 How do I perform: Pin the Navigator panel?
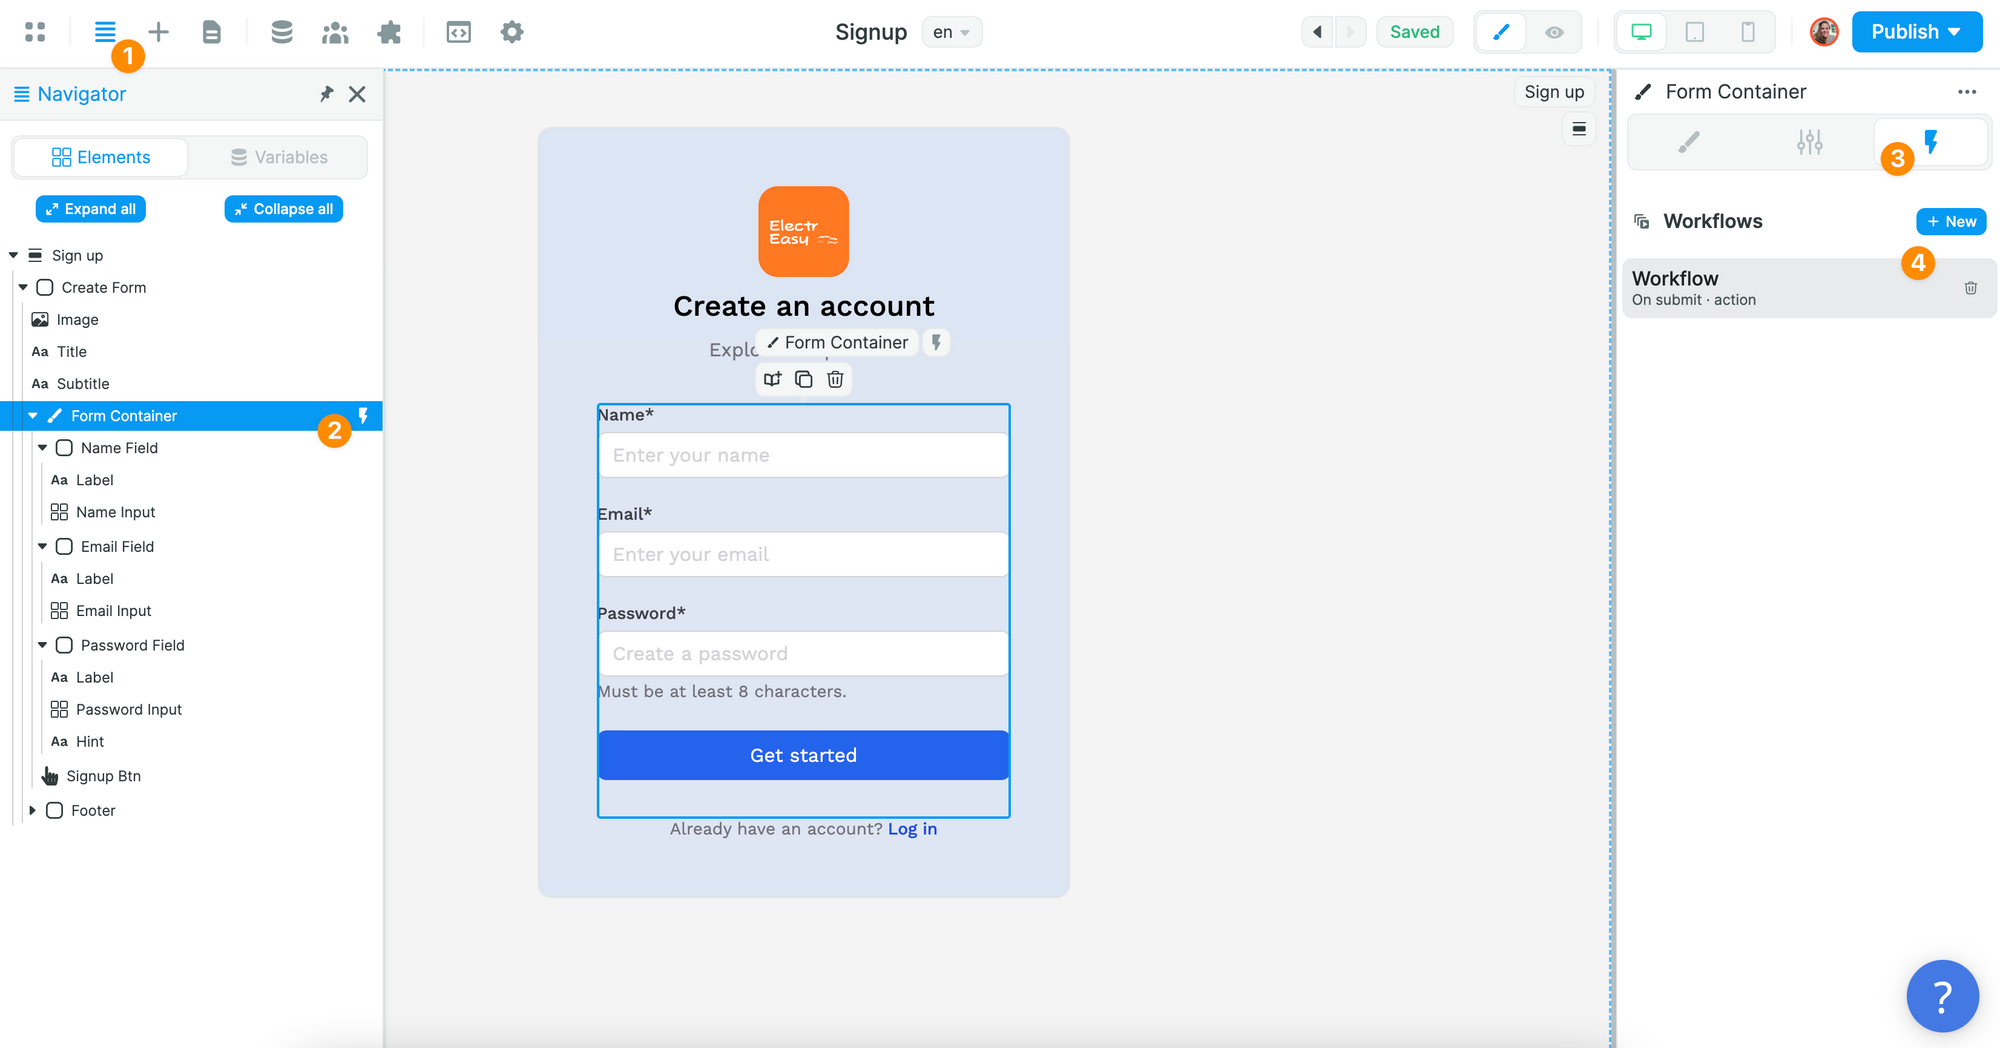pos(326,94)
